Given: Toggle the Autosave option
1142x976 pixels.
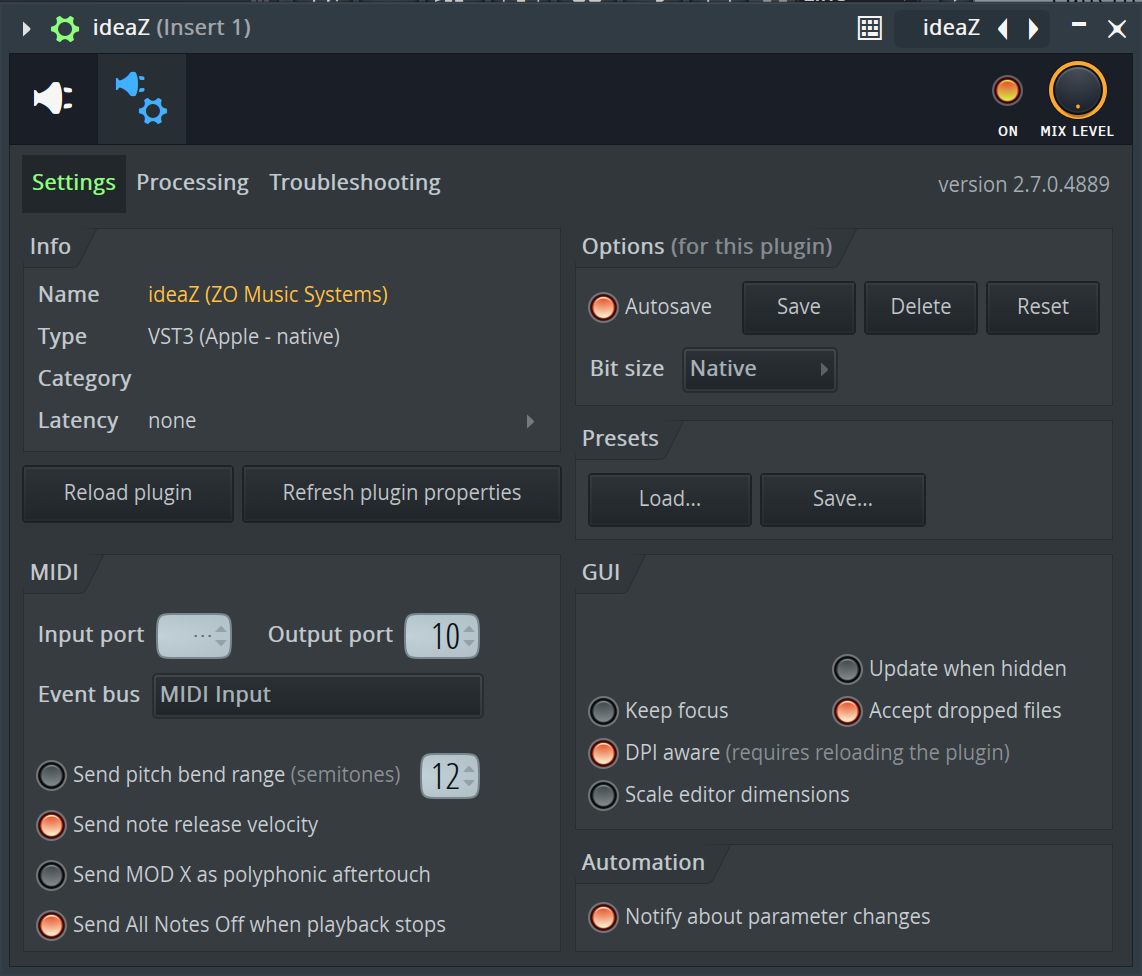Looking at the screenshot, I should [603, 307].
